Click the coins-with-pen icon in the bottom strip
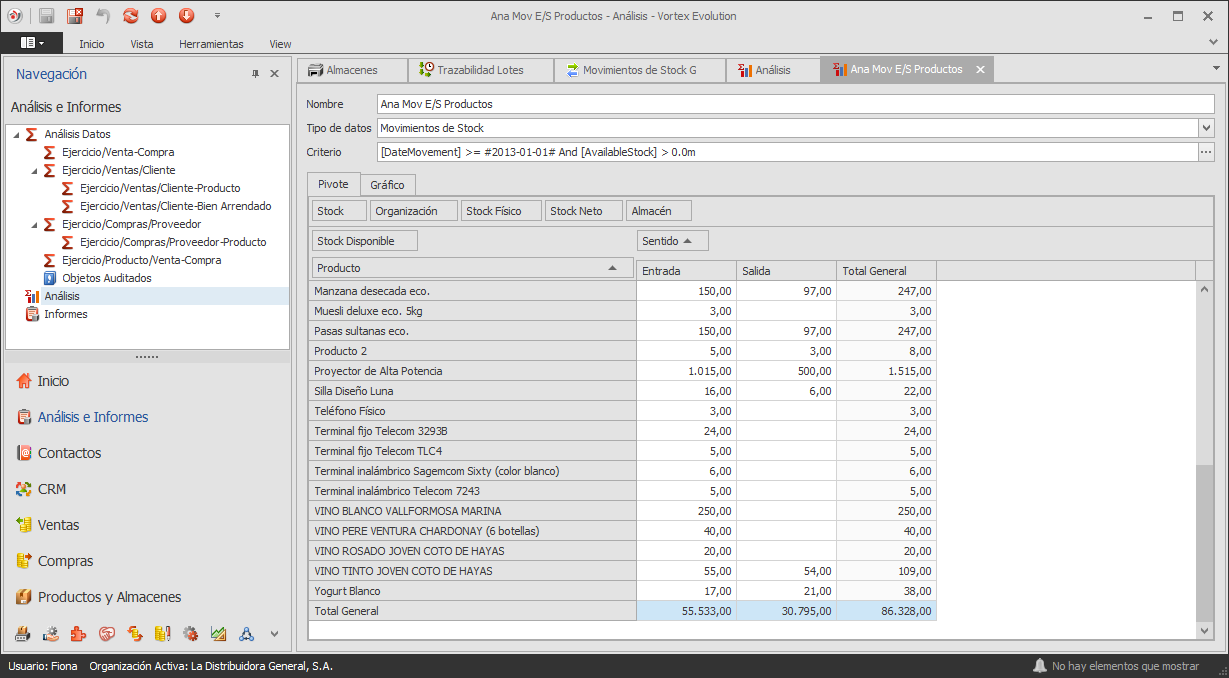1229x678 pixels. 163,633
